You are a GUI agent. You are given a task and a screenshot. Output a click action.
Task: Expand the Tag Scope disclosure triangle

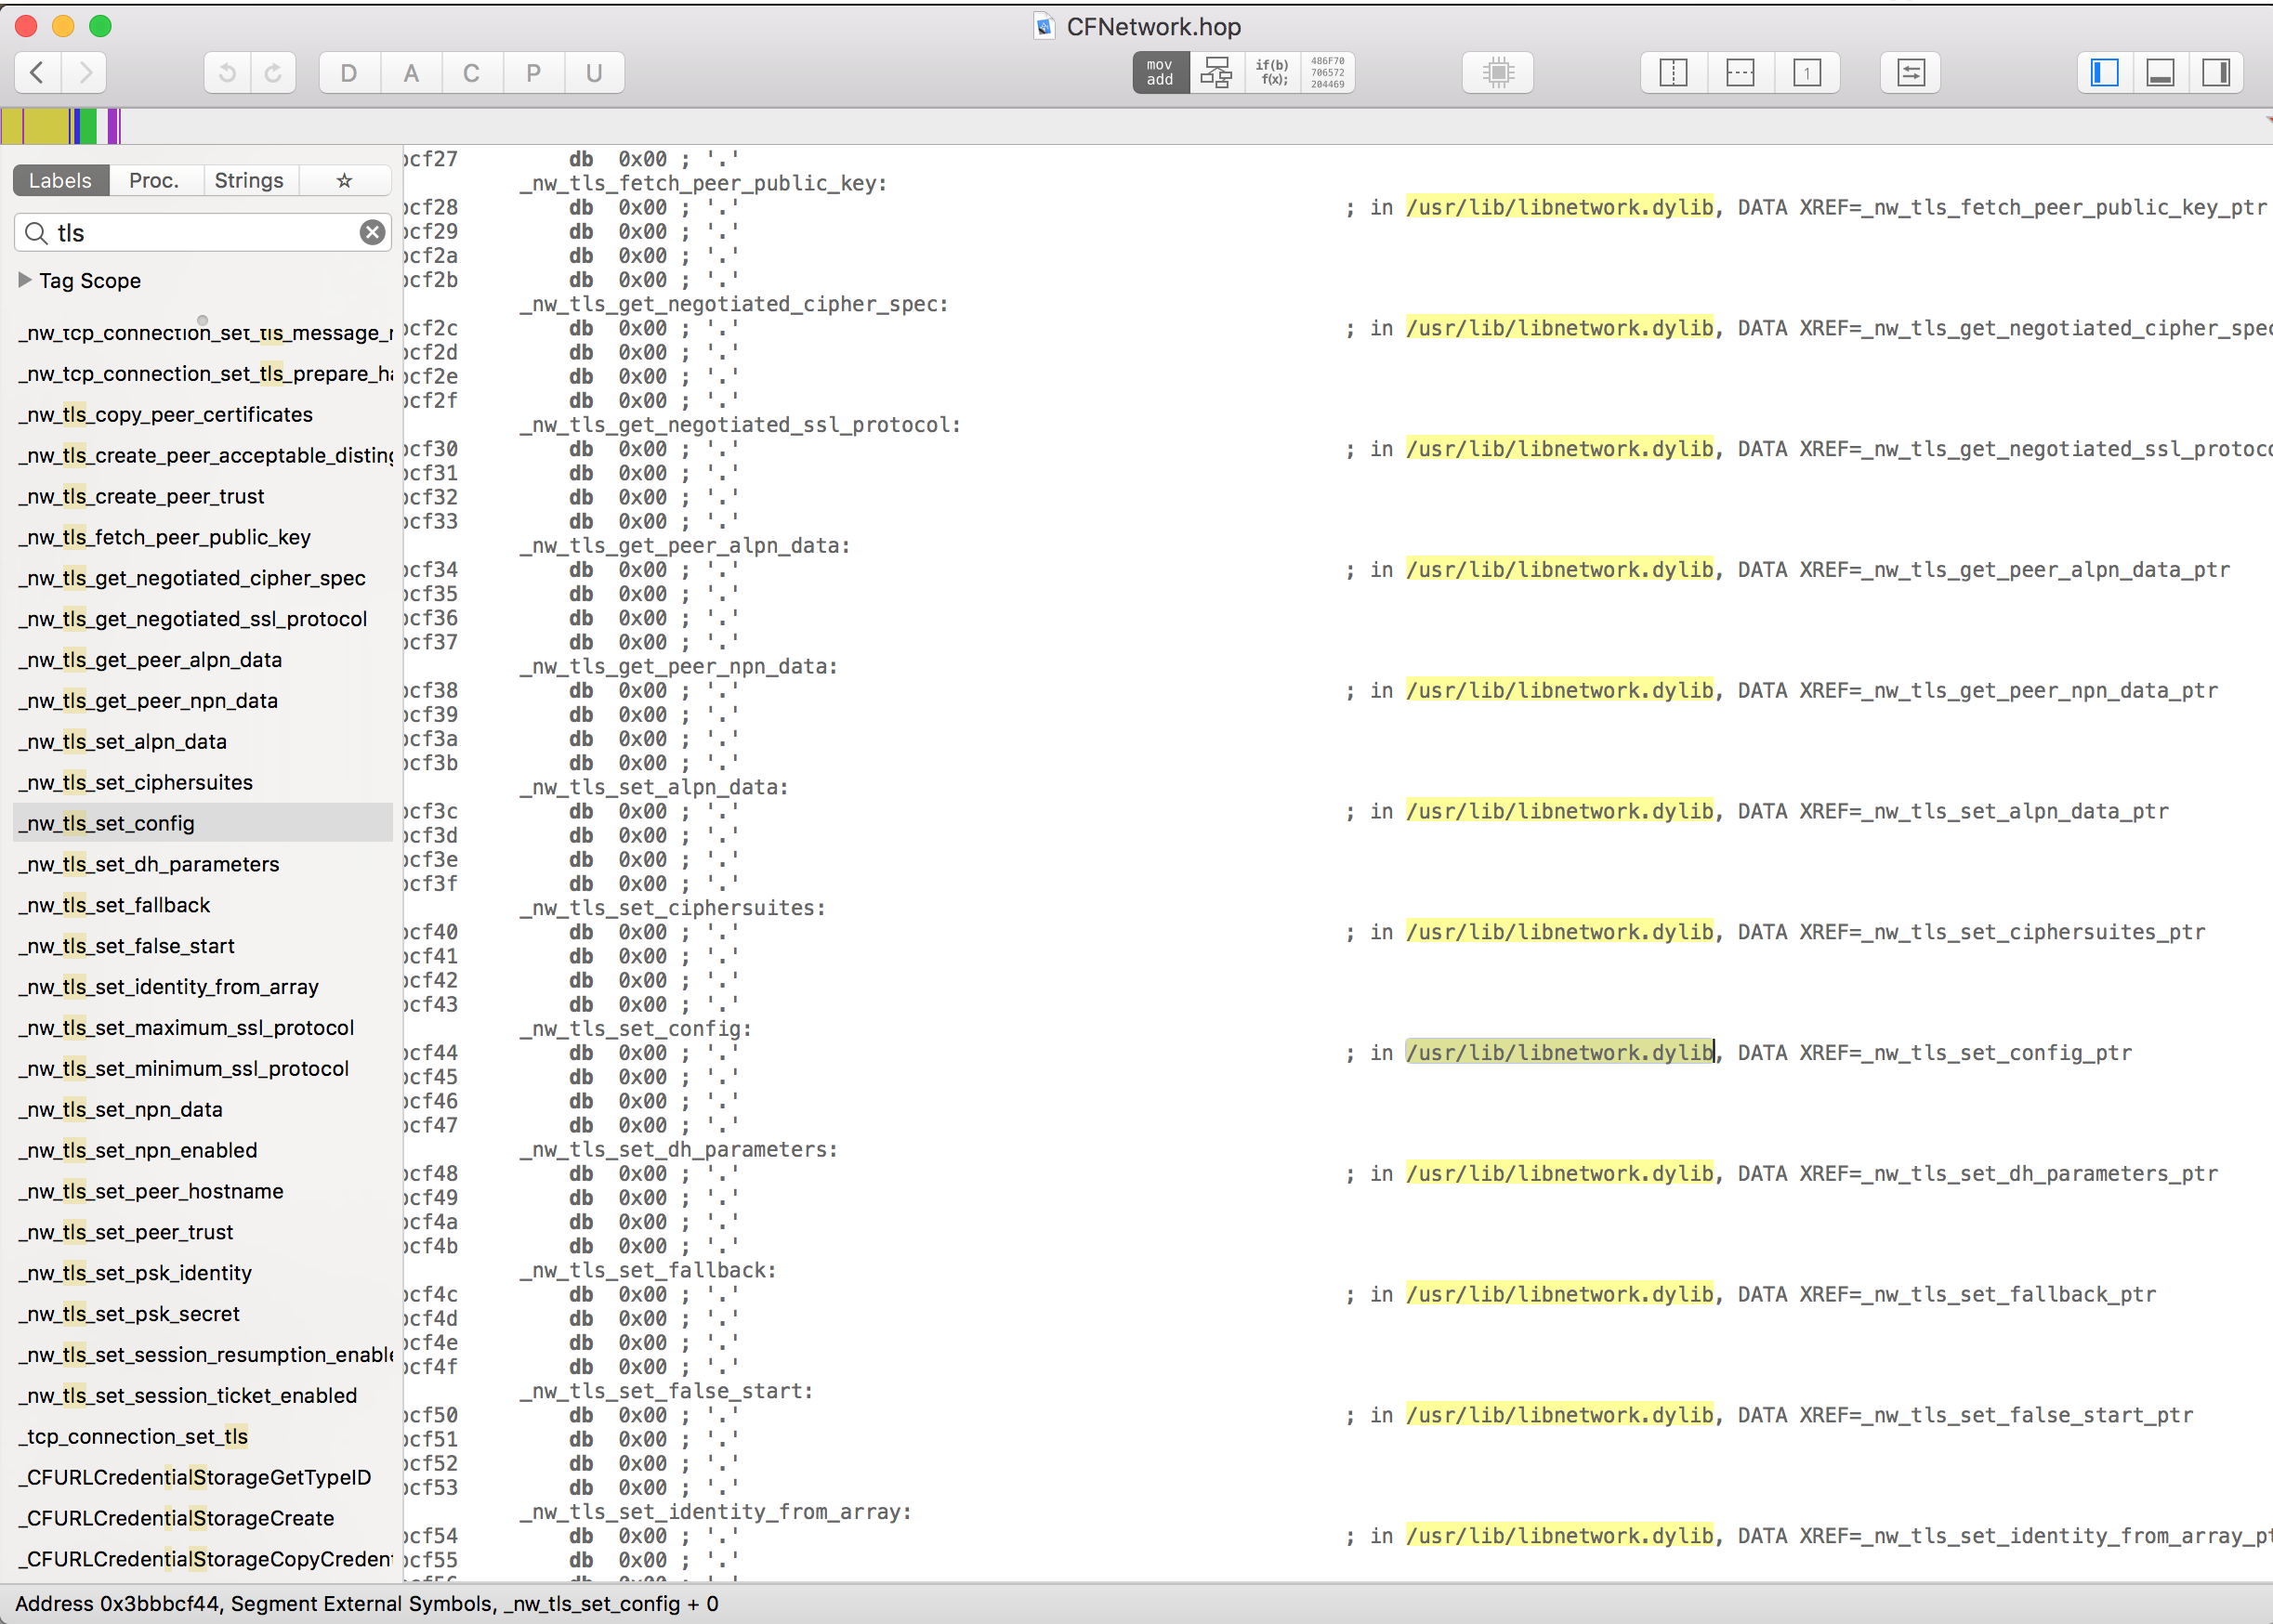(x=25, y=280)
